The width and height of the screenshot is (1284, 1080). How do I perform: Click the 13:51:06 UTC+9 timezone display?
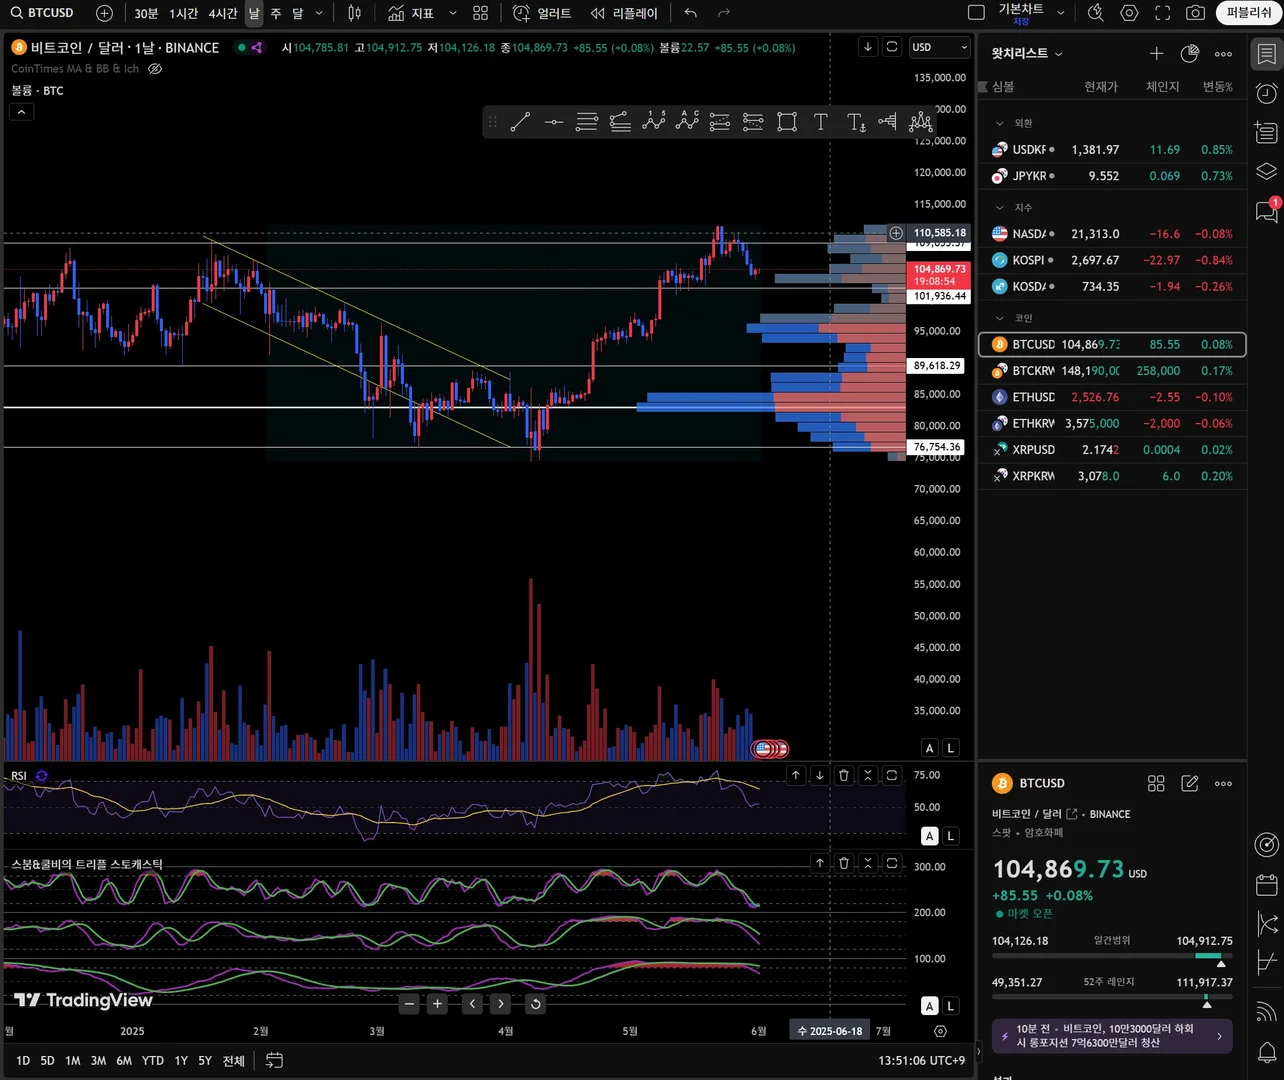[922, 1060]
